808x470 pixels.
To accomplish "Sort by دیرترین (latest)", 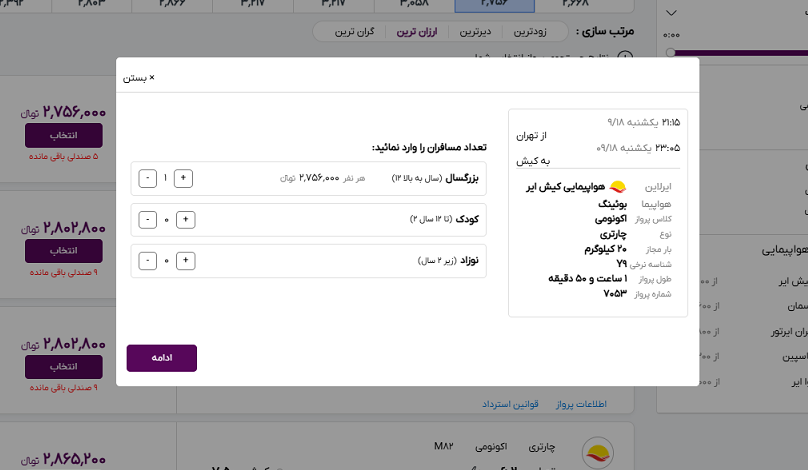I will tap(475, 31).
